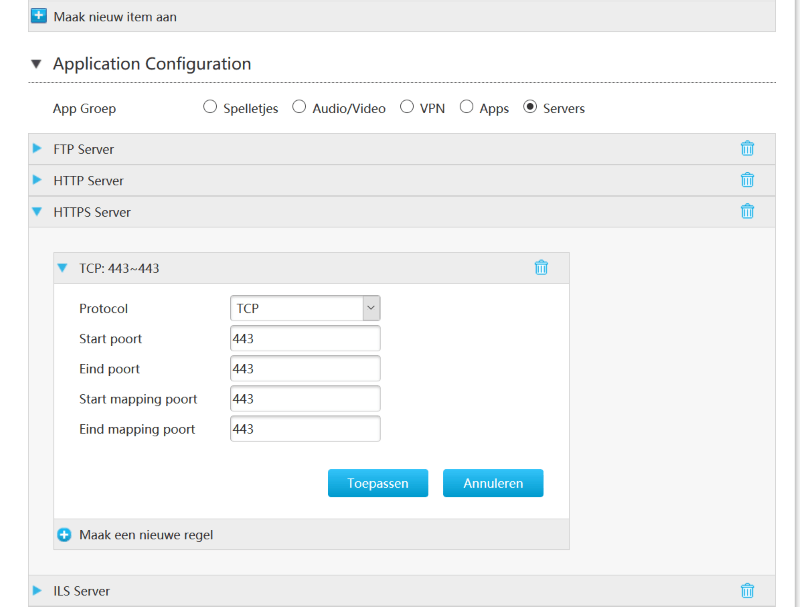800x607 pixels.
Task: Collapse the Application Configuration section
Action: [37, 64]
